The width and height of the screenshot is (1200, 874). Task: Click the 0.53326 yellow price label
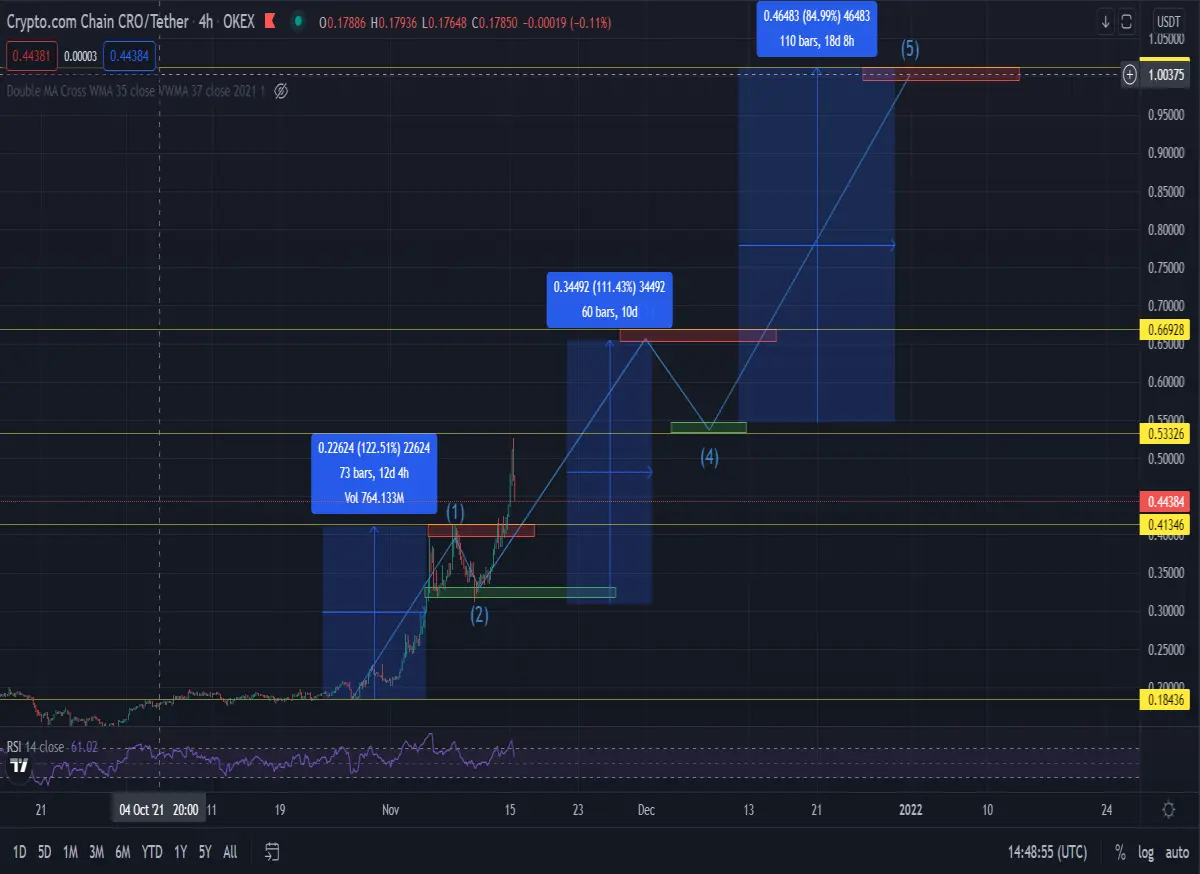point(1166,433)
